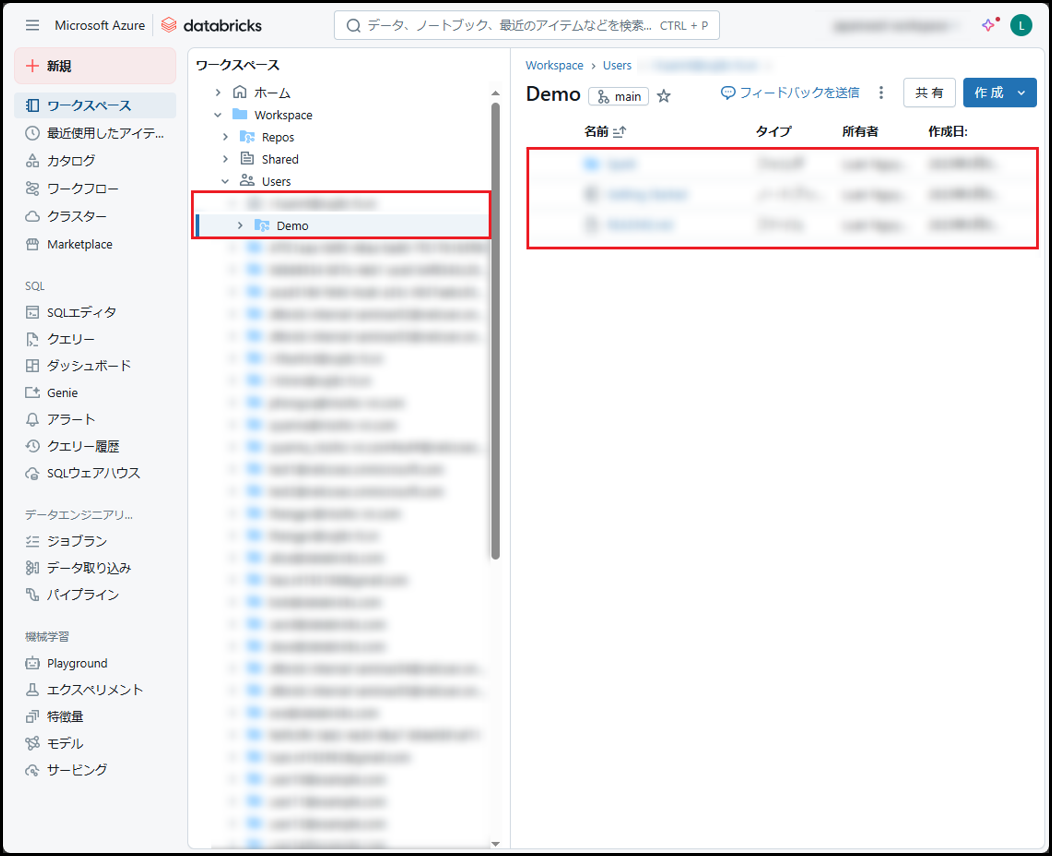Image resolution: width=1052 pixels, height=856 pixels.
Task: Collapse the Workspace tree node
Action: (x=218, y=115)
